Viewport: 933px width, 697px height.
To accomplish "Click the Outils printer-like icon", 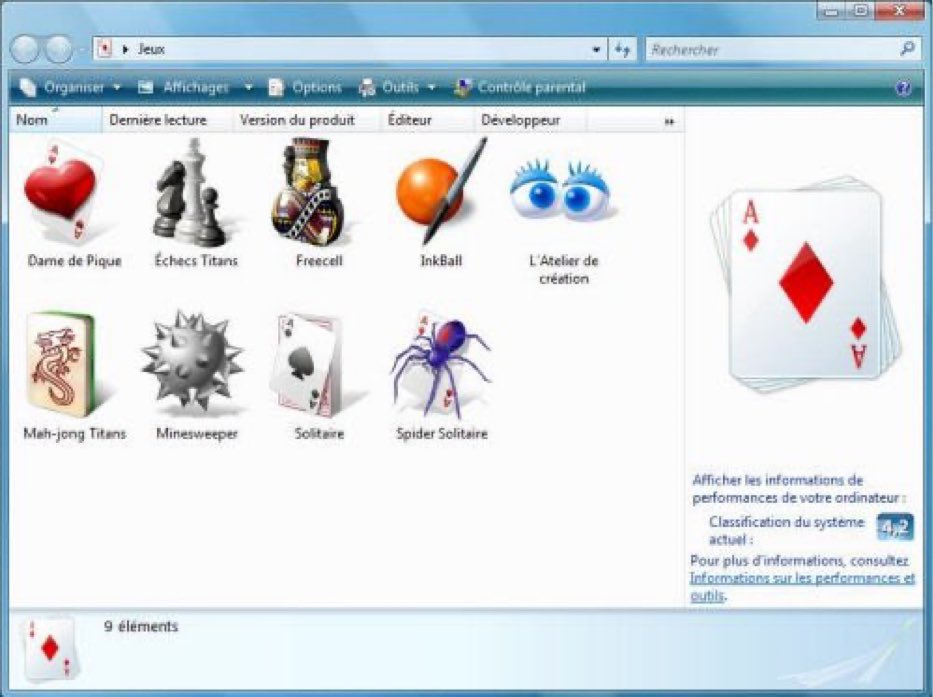I will 367,88.
